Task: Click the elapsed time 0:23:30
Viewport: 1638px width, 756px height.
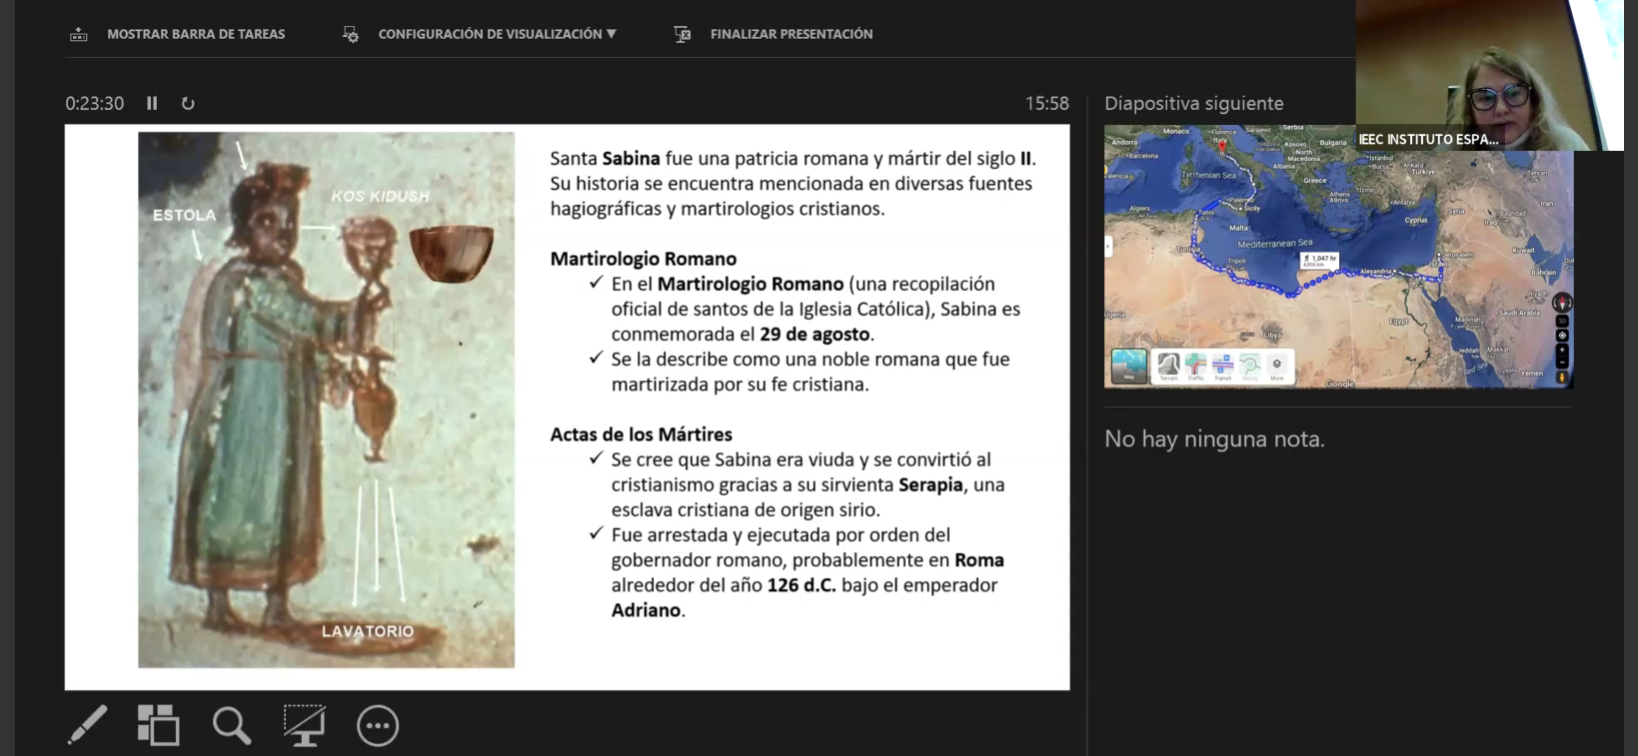Action: [x=95, y=103]
